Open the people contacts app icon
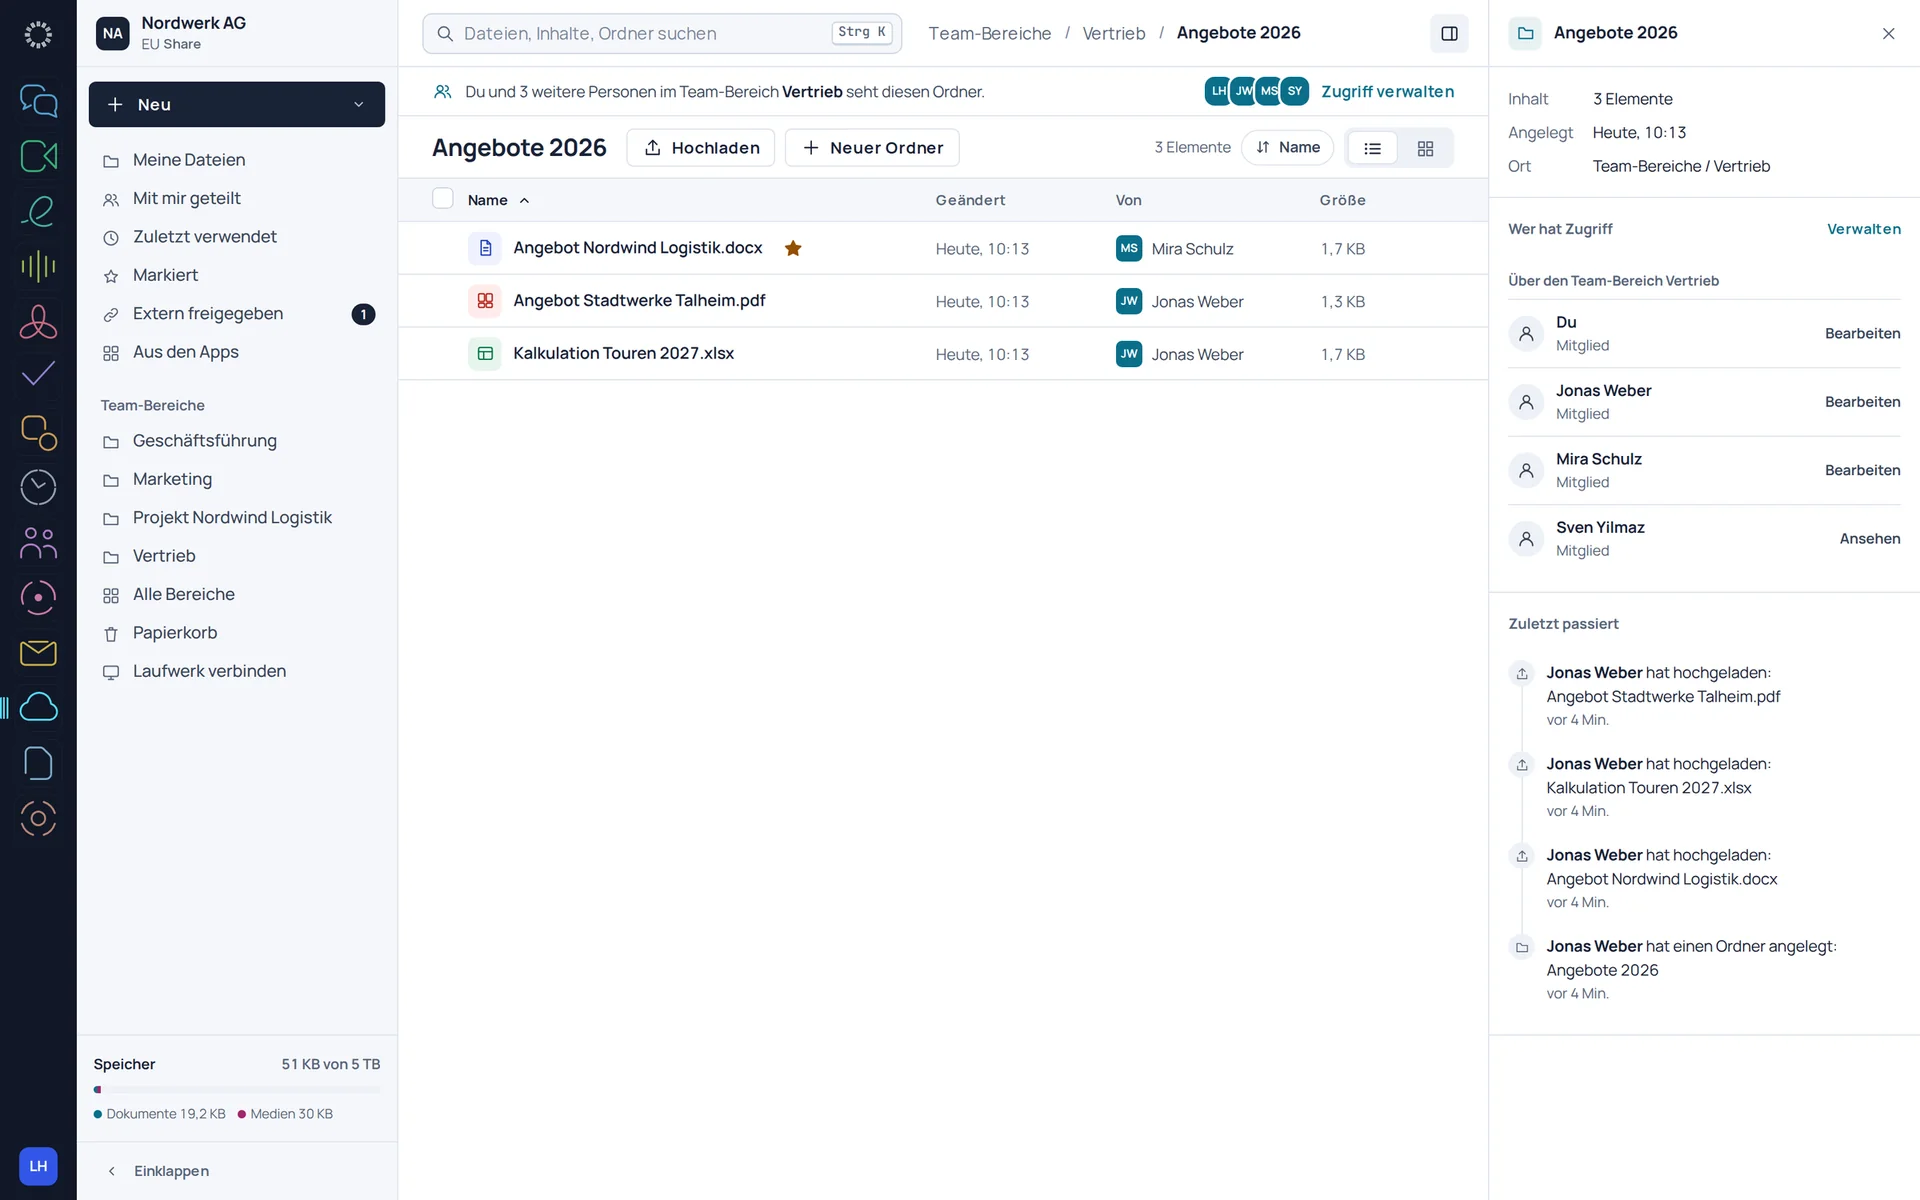Image resolution: width=1920 pixels, height=1200 pixels. 38,542
